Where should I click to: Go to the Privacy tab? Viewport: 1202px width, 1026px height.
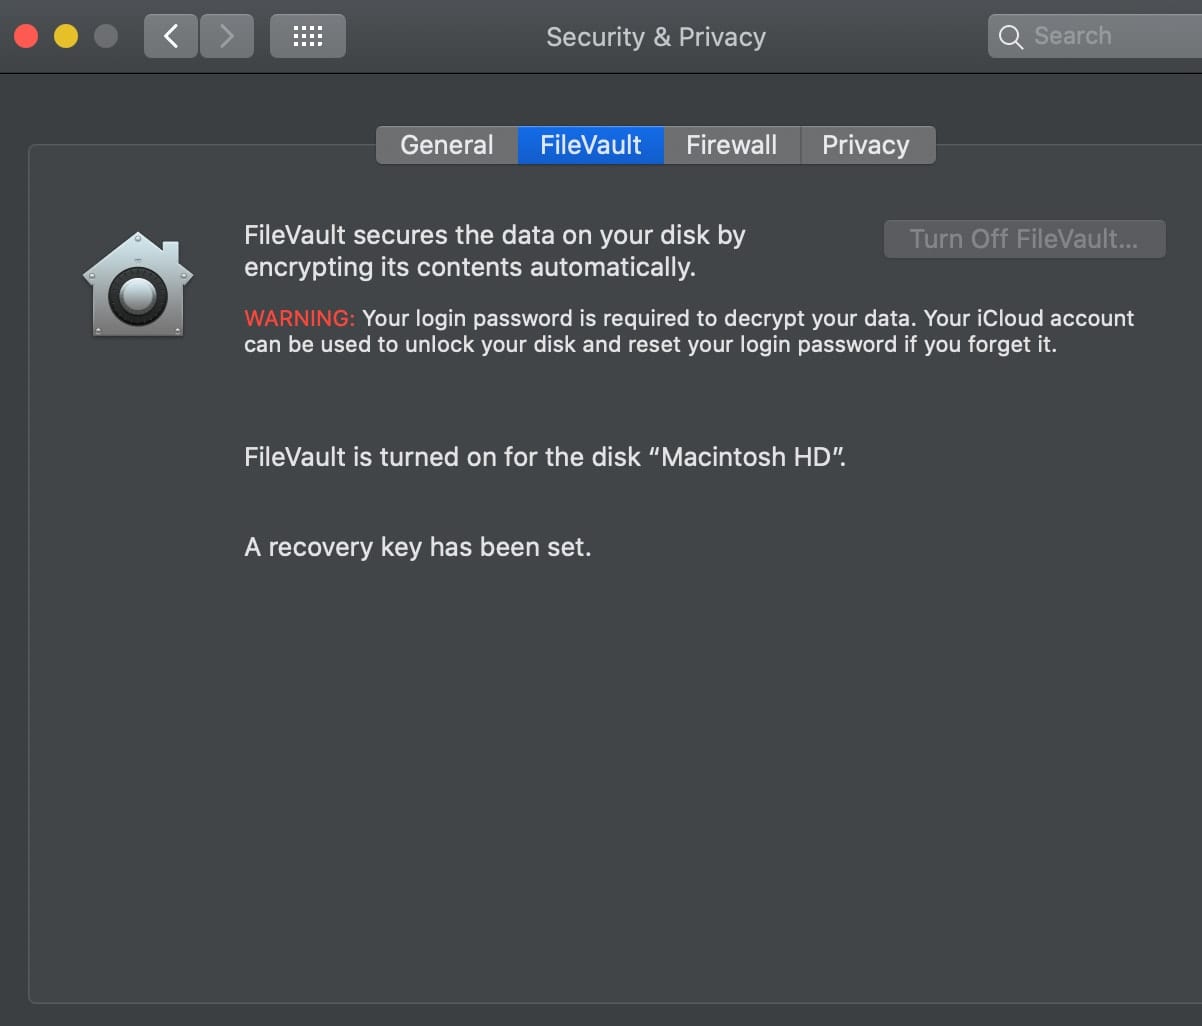click(x=866, y=145)
